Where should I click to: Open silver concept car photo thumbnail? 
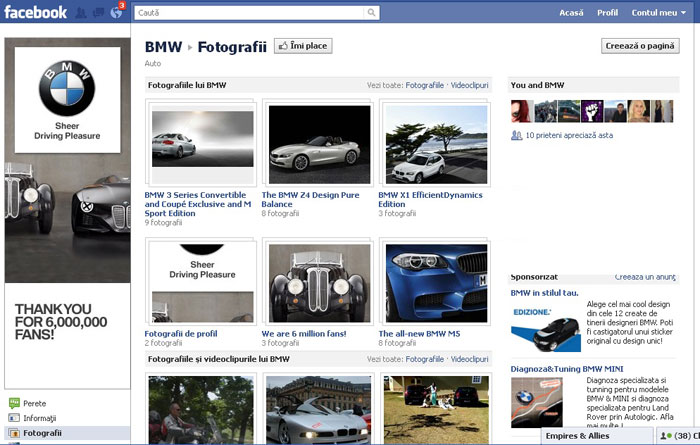coord(318,410)
